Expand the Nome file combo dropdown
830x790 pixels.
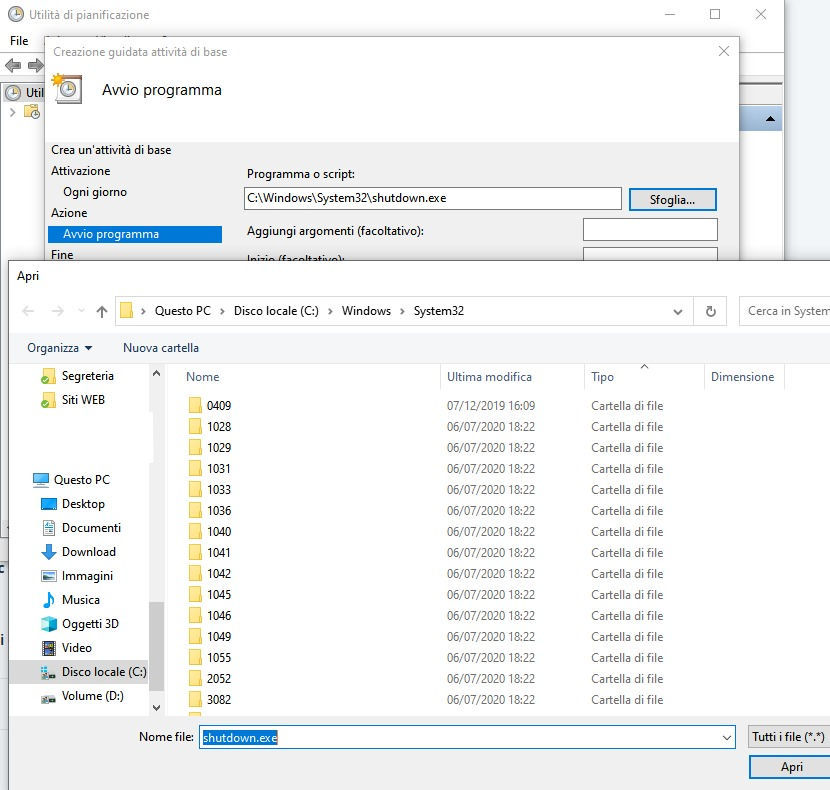click(x=727, y=738)
